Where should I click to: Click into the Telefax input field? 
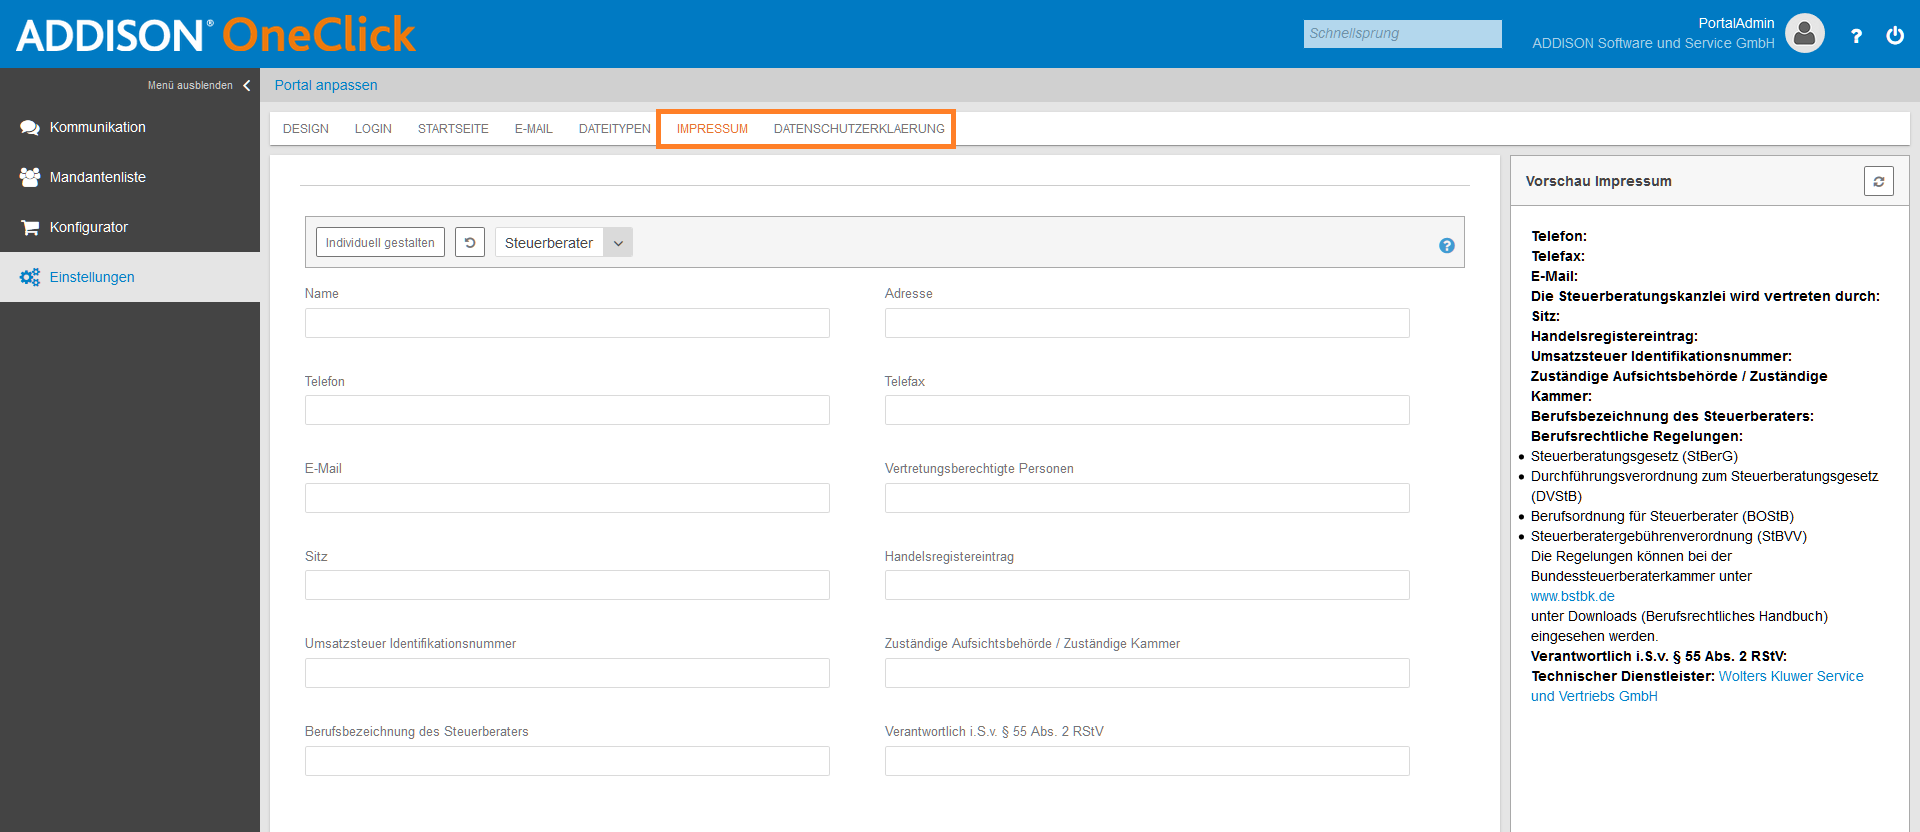click(x=1147, y=410)
